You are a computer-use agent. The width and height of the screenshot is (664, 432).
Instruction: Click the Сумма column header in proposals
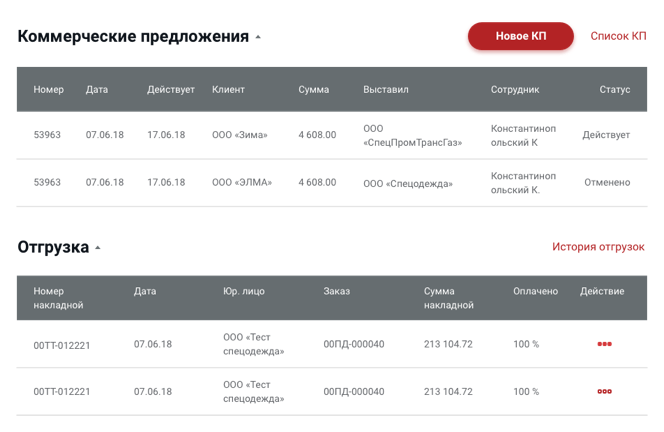coord(313,89)
